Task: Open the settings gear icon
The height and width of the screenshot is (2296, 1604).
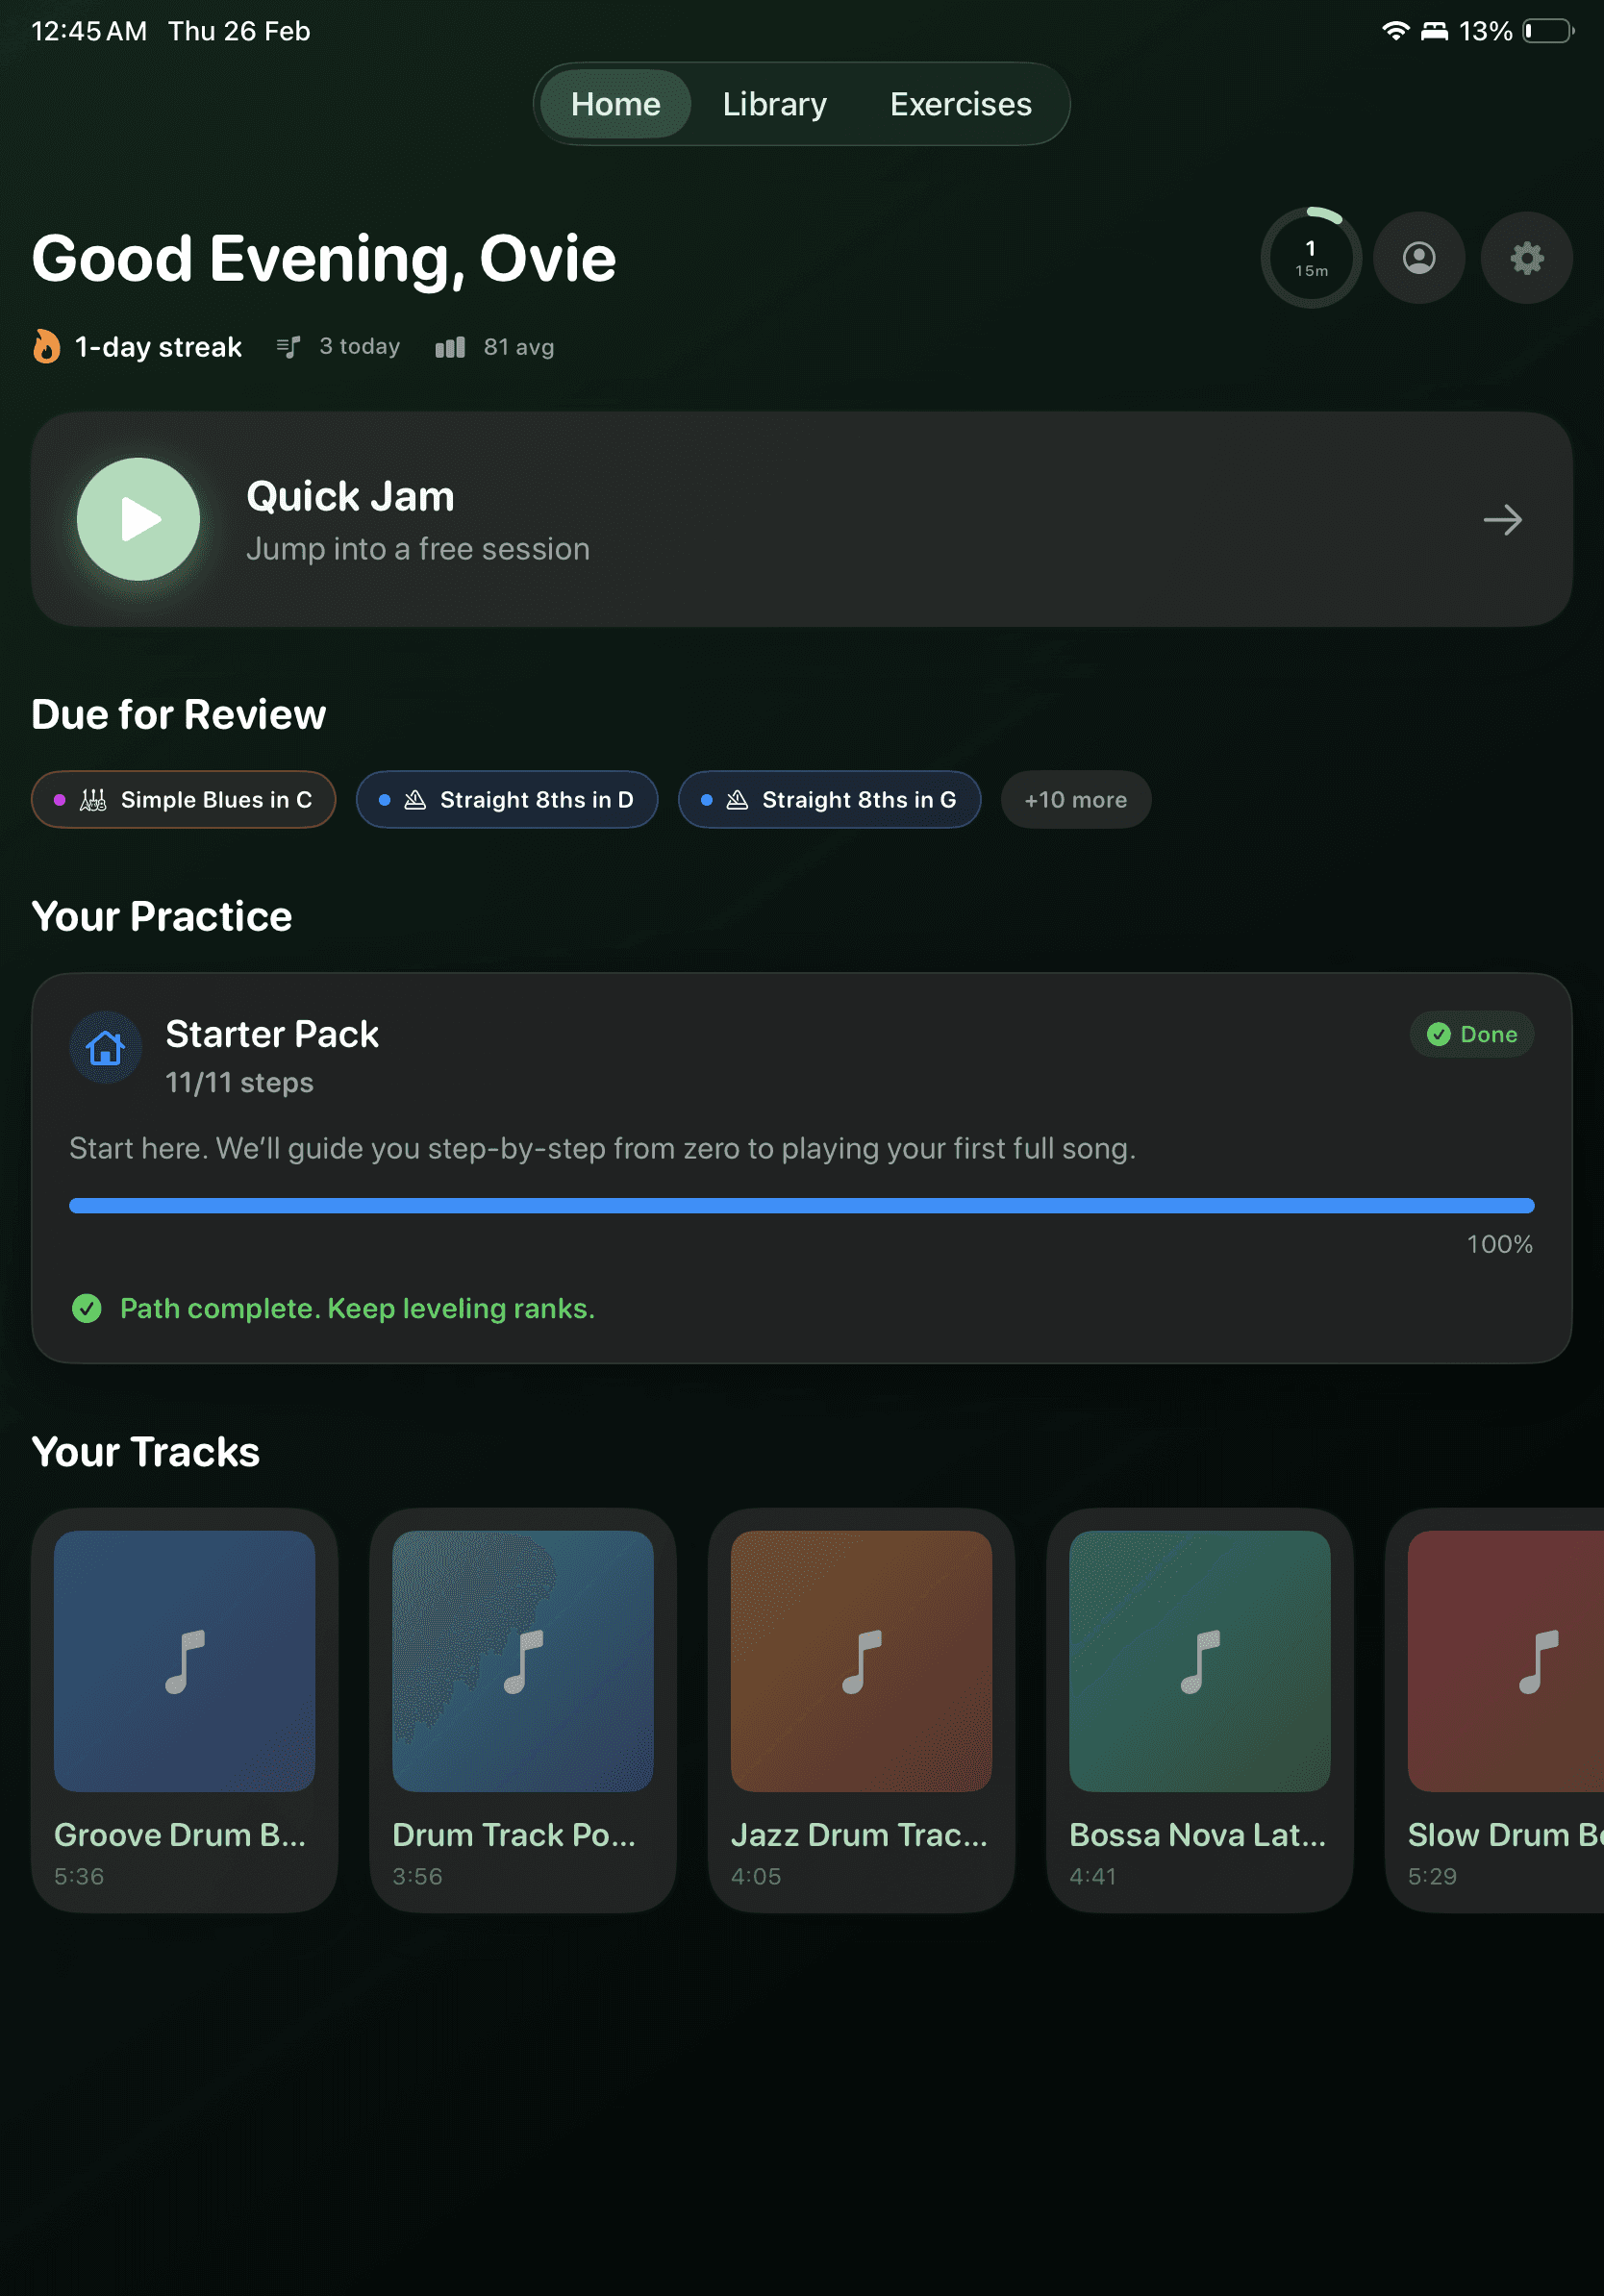Action: (x=1526, y=258)
